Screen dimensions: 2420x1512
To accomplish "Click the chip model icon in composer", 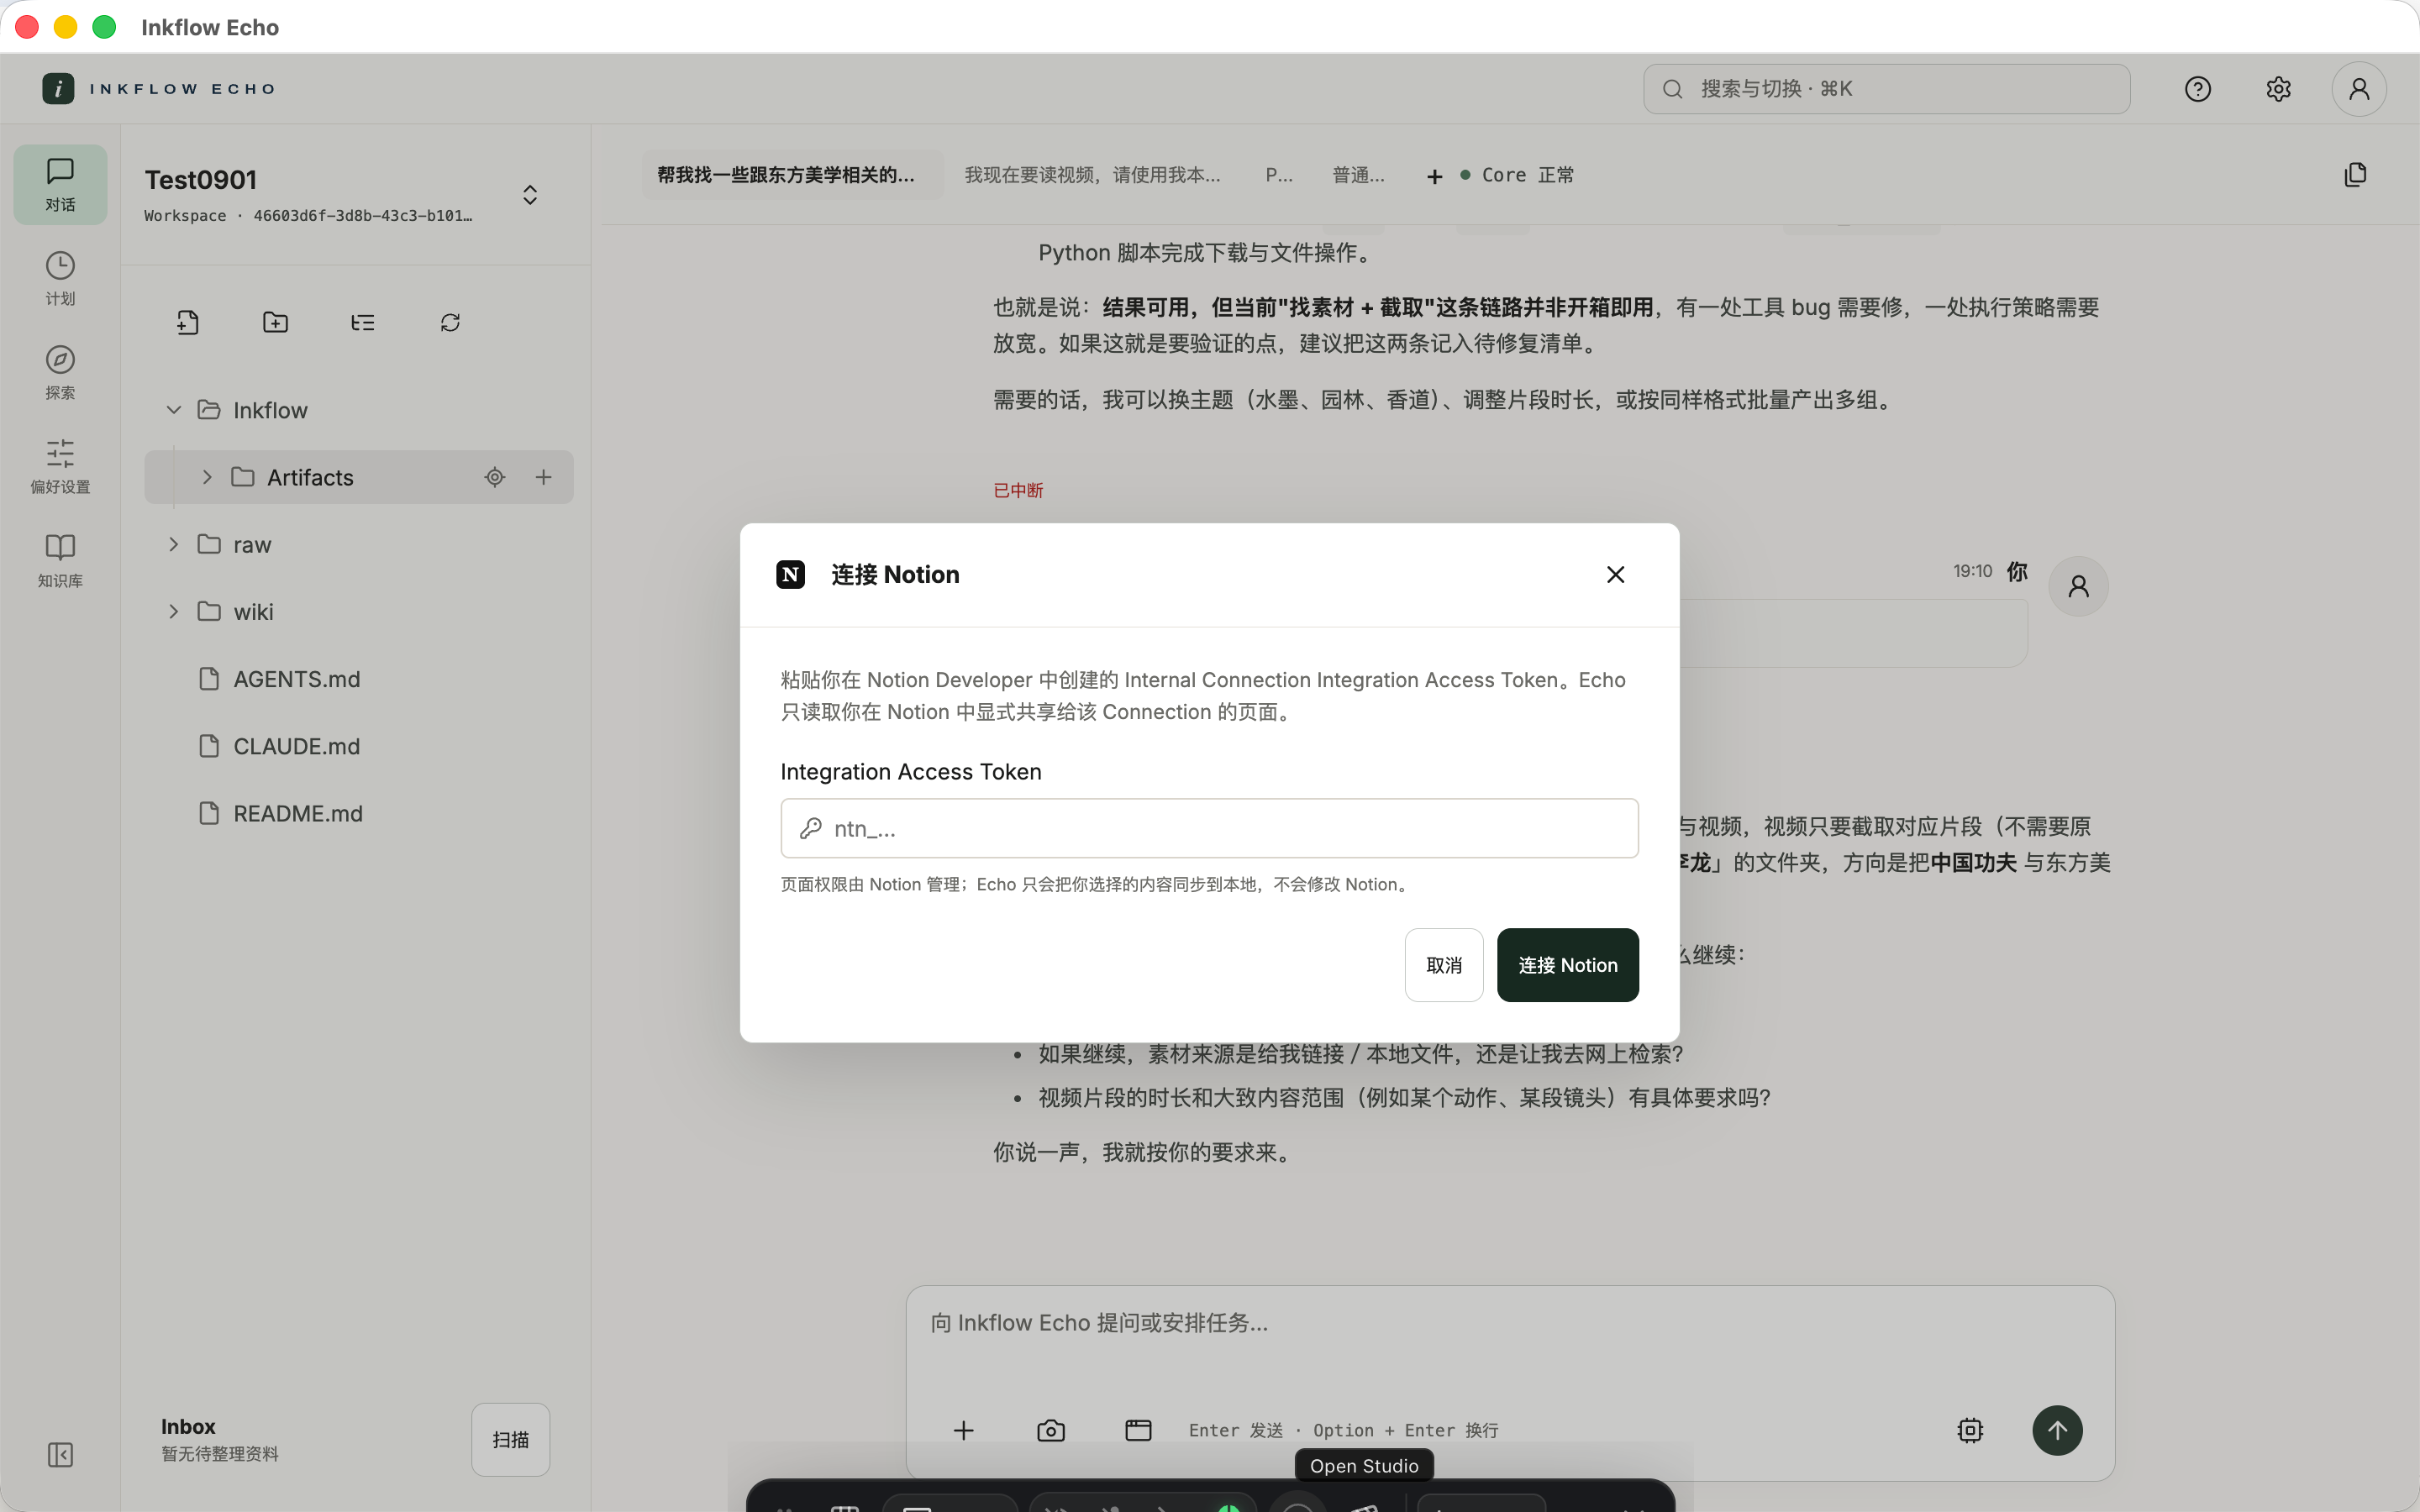I will 1970,1430.
